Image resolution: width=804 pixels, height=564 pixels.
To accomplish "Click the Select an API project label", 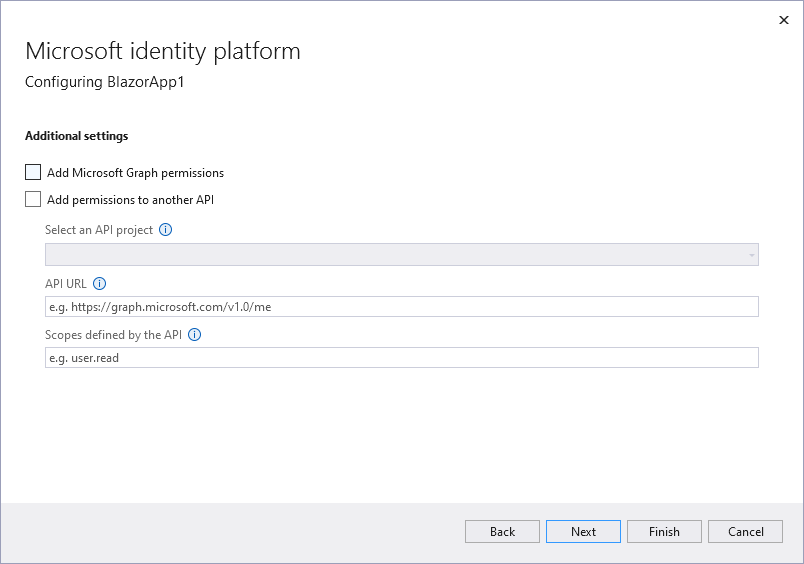I will (99, 230).
